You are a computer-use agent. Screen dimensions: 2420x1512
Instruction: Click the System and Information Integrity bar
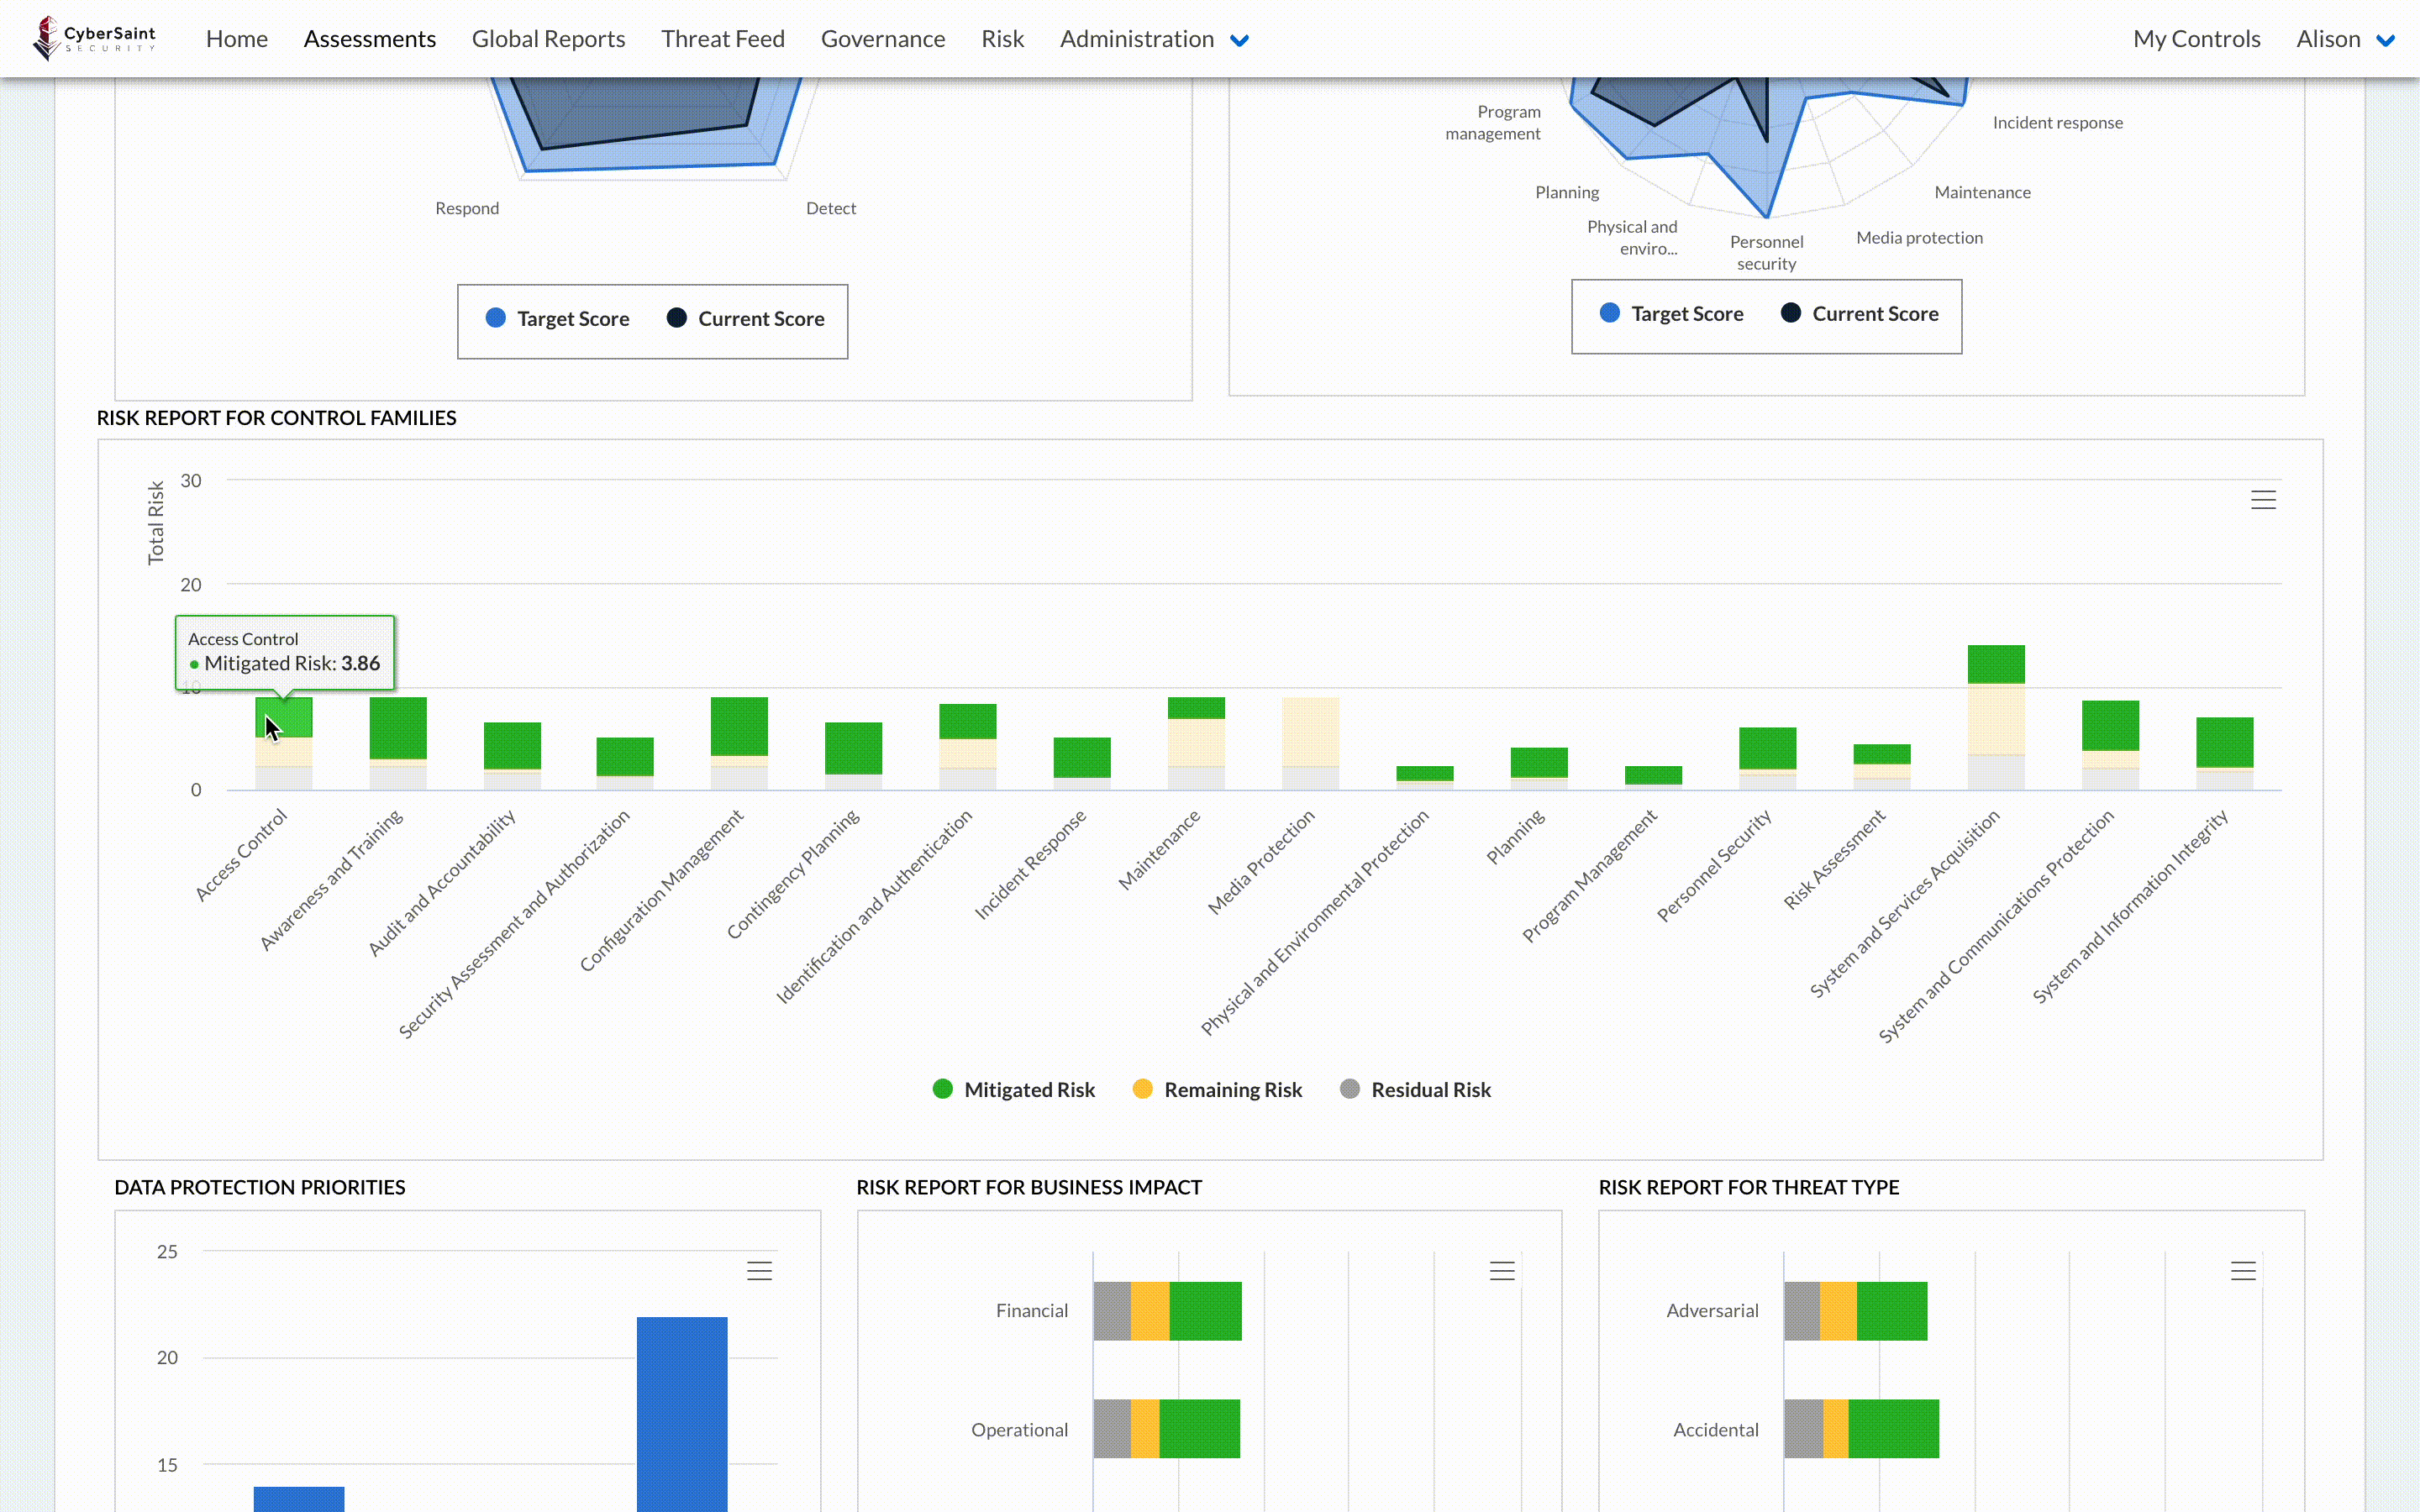click(x=2224, y=753)
